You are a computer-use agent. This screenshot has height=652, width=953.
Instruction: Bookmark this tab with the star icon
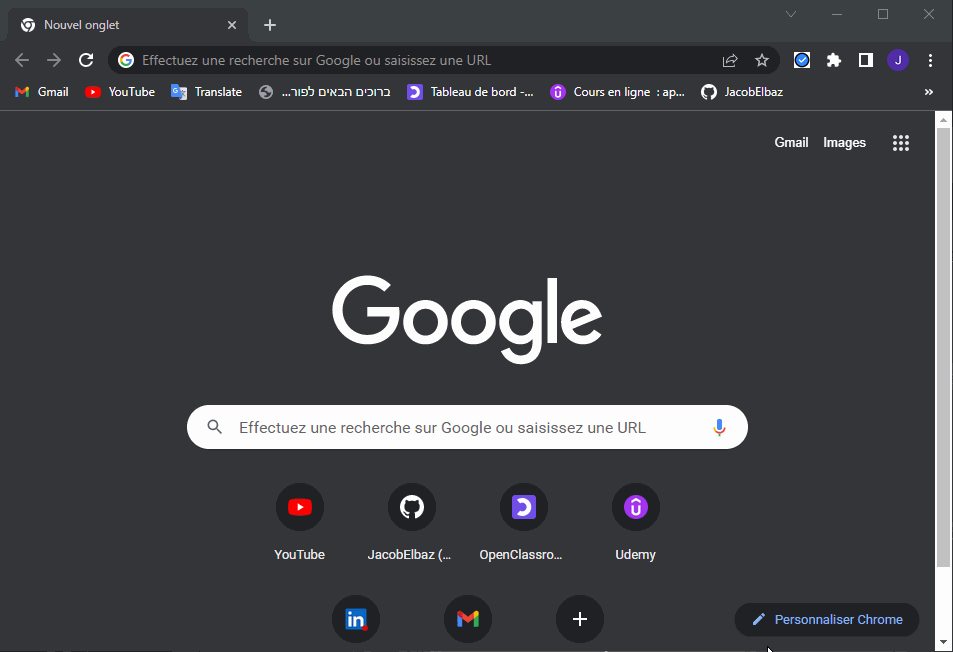coord(762,60)
